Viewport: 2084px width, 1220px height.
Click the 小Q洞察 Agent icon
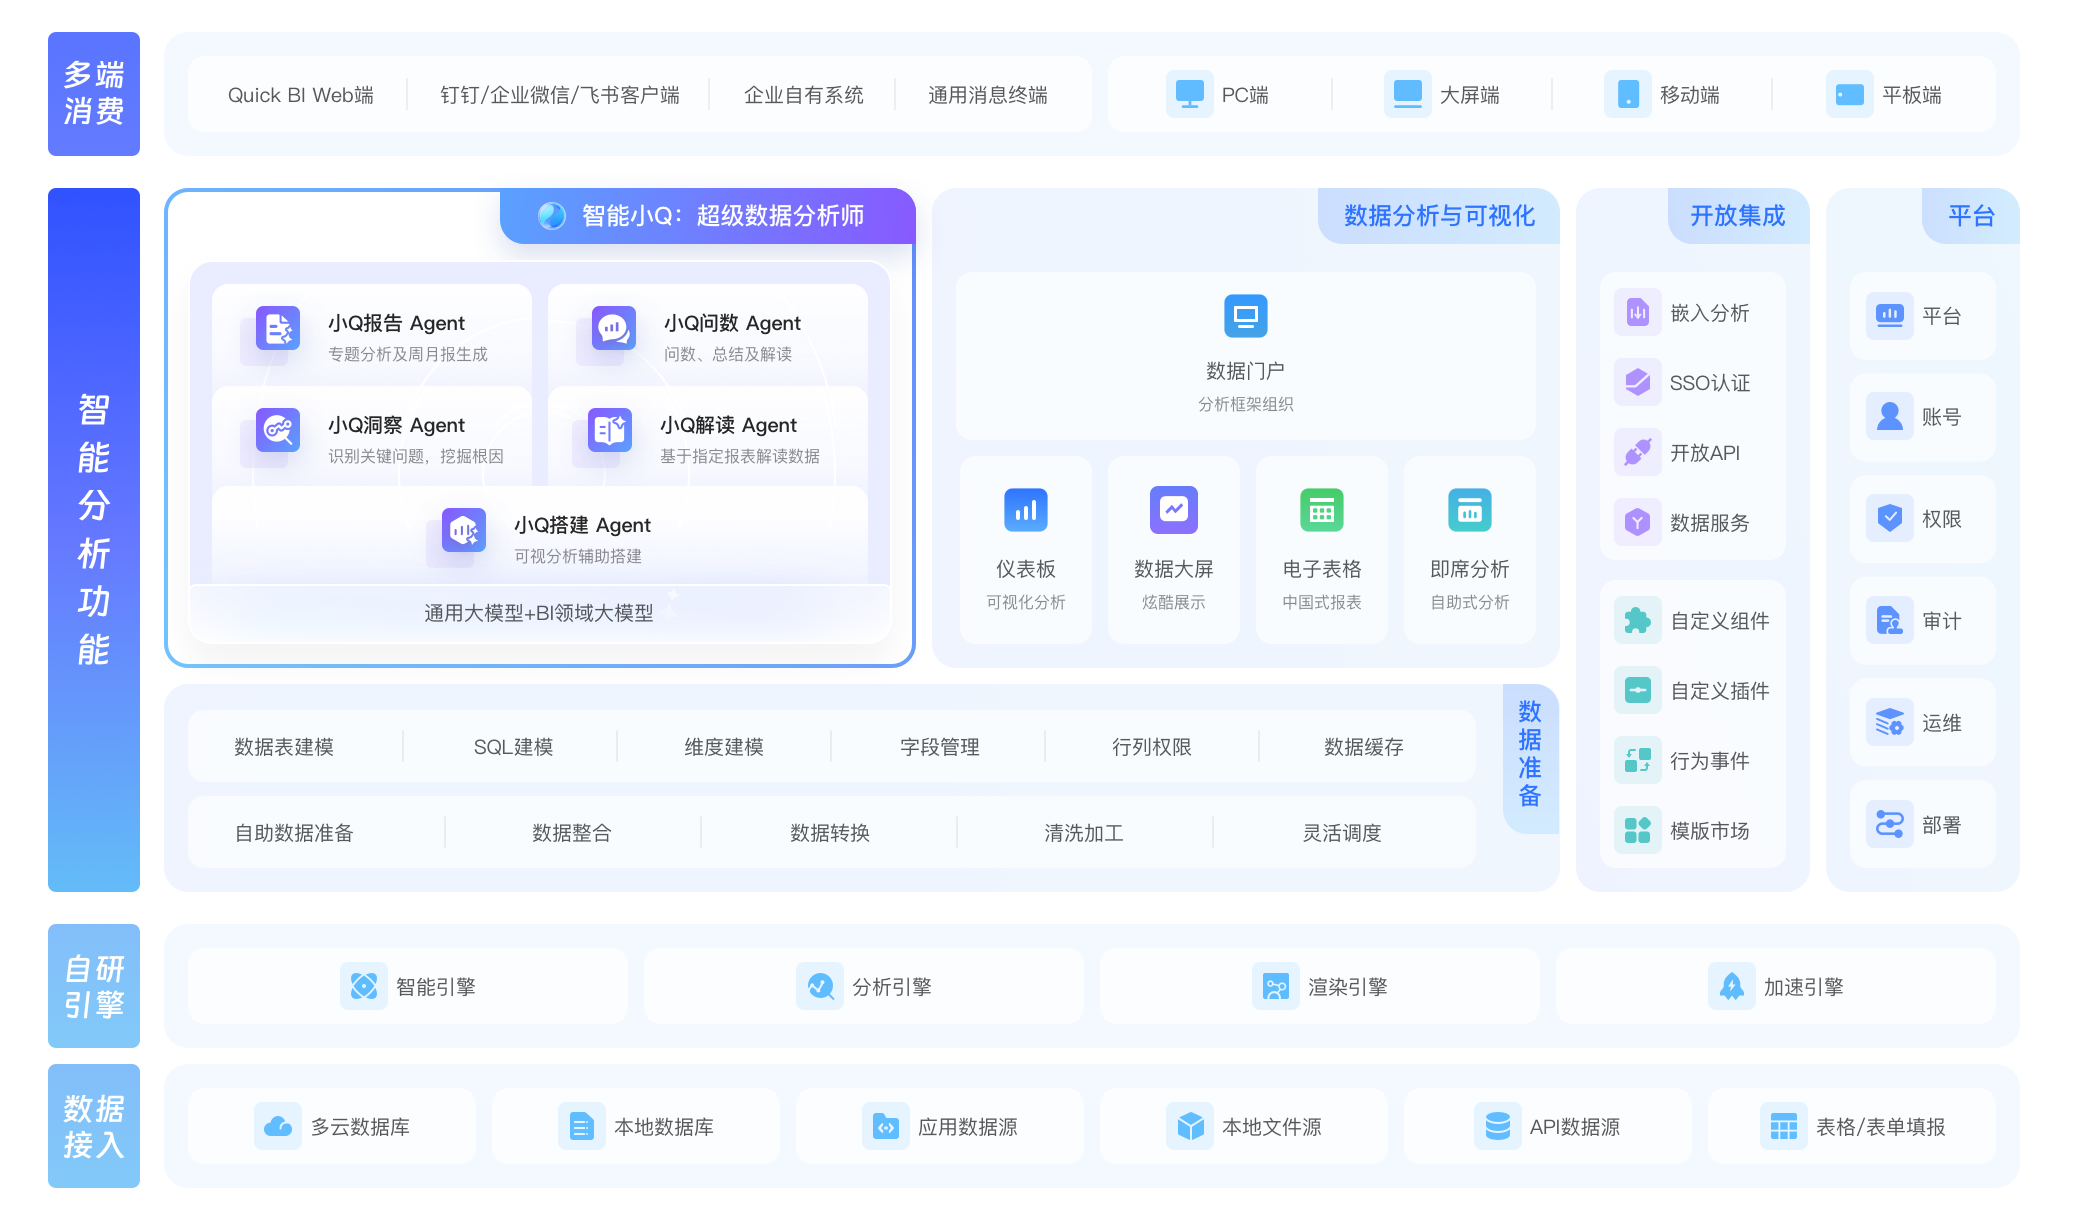click(277, 430)
